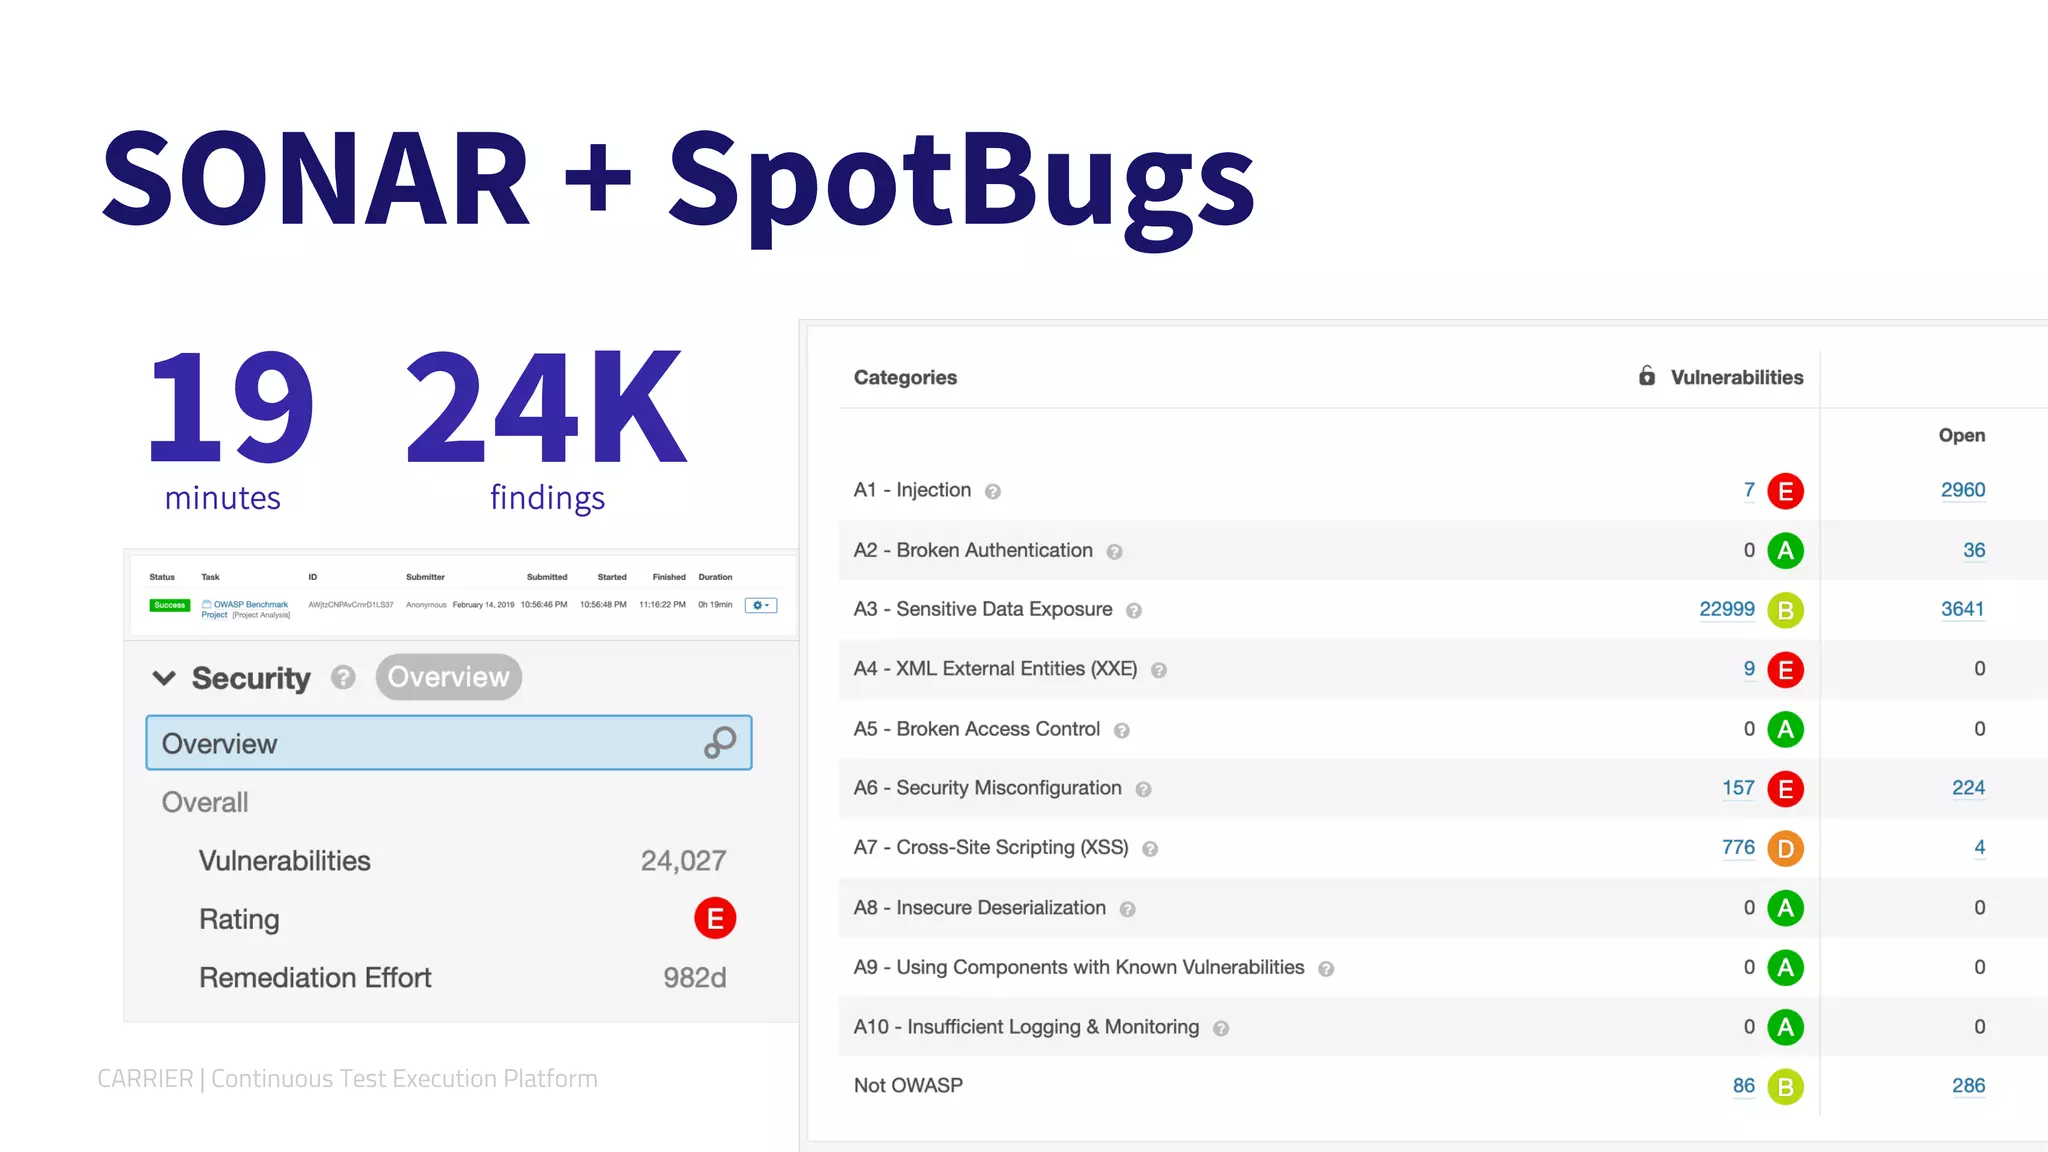Click help icon next to A1 - Injection
Viewport: 2048px width, 1152px height.
tap(993, 491)
